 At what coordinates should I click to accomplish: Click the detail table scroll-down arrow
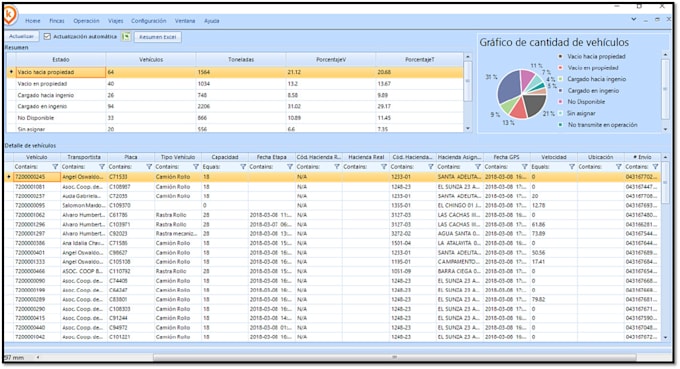pos(665,337)
